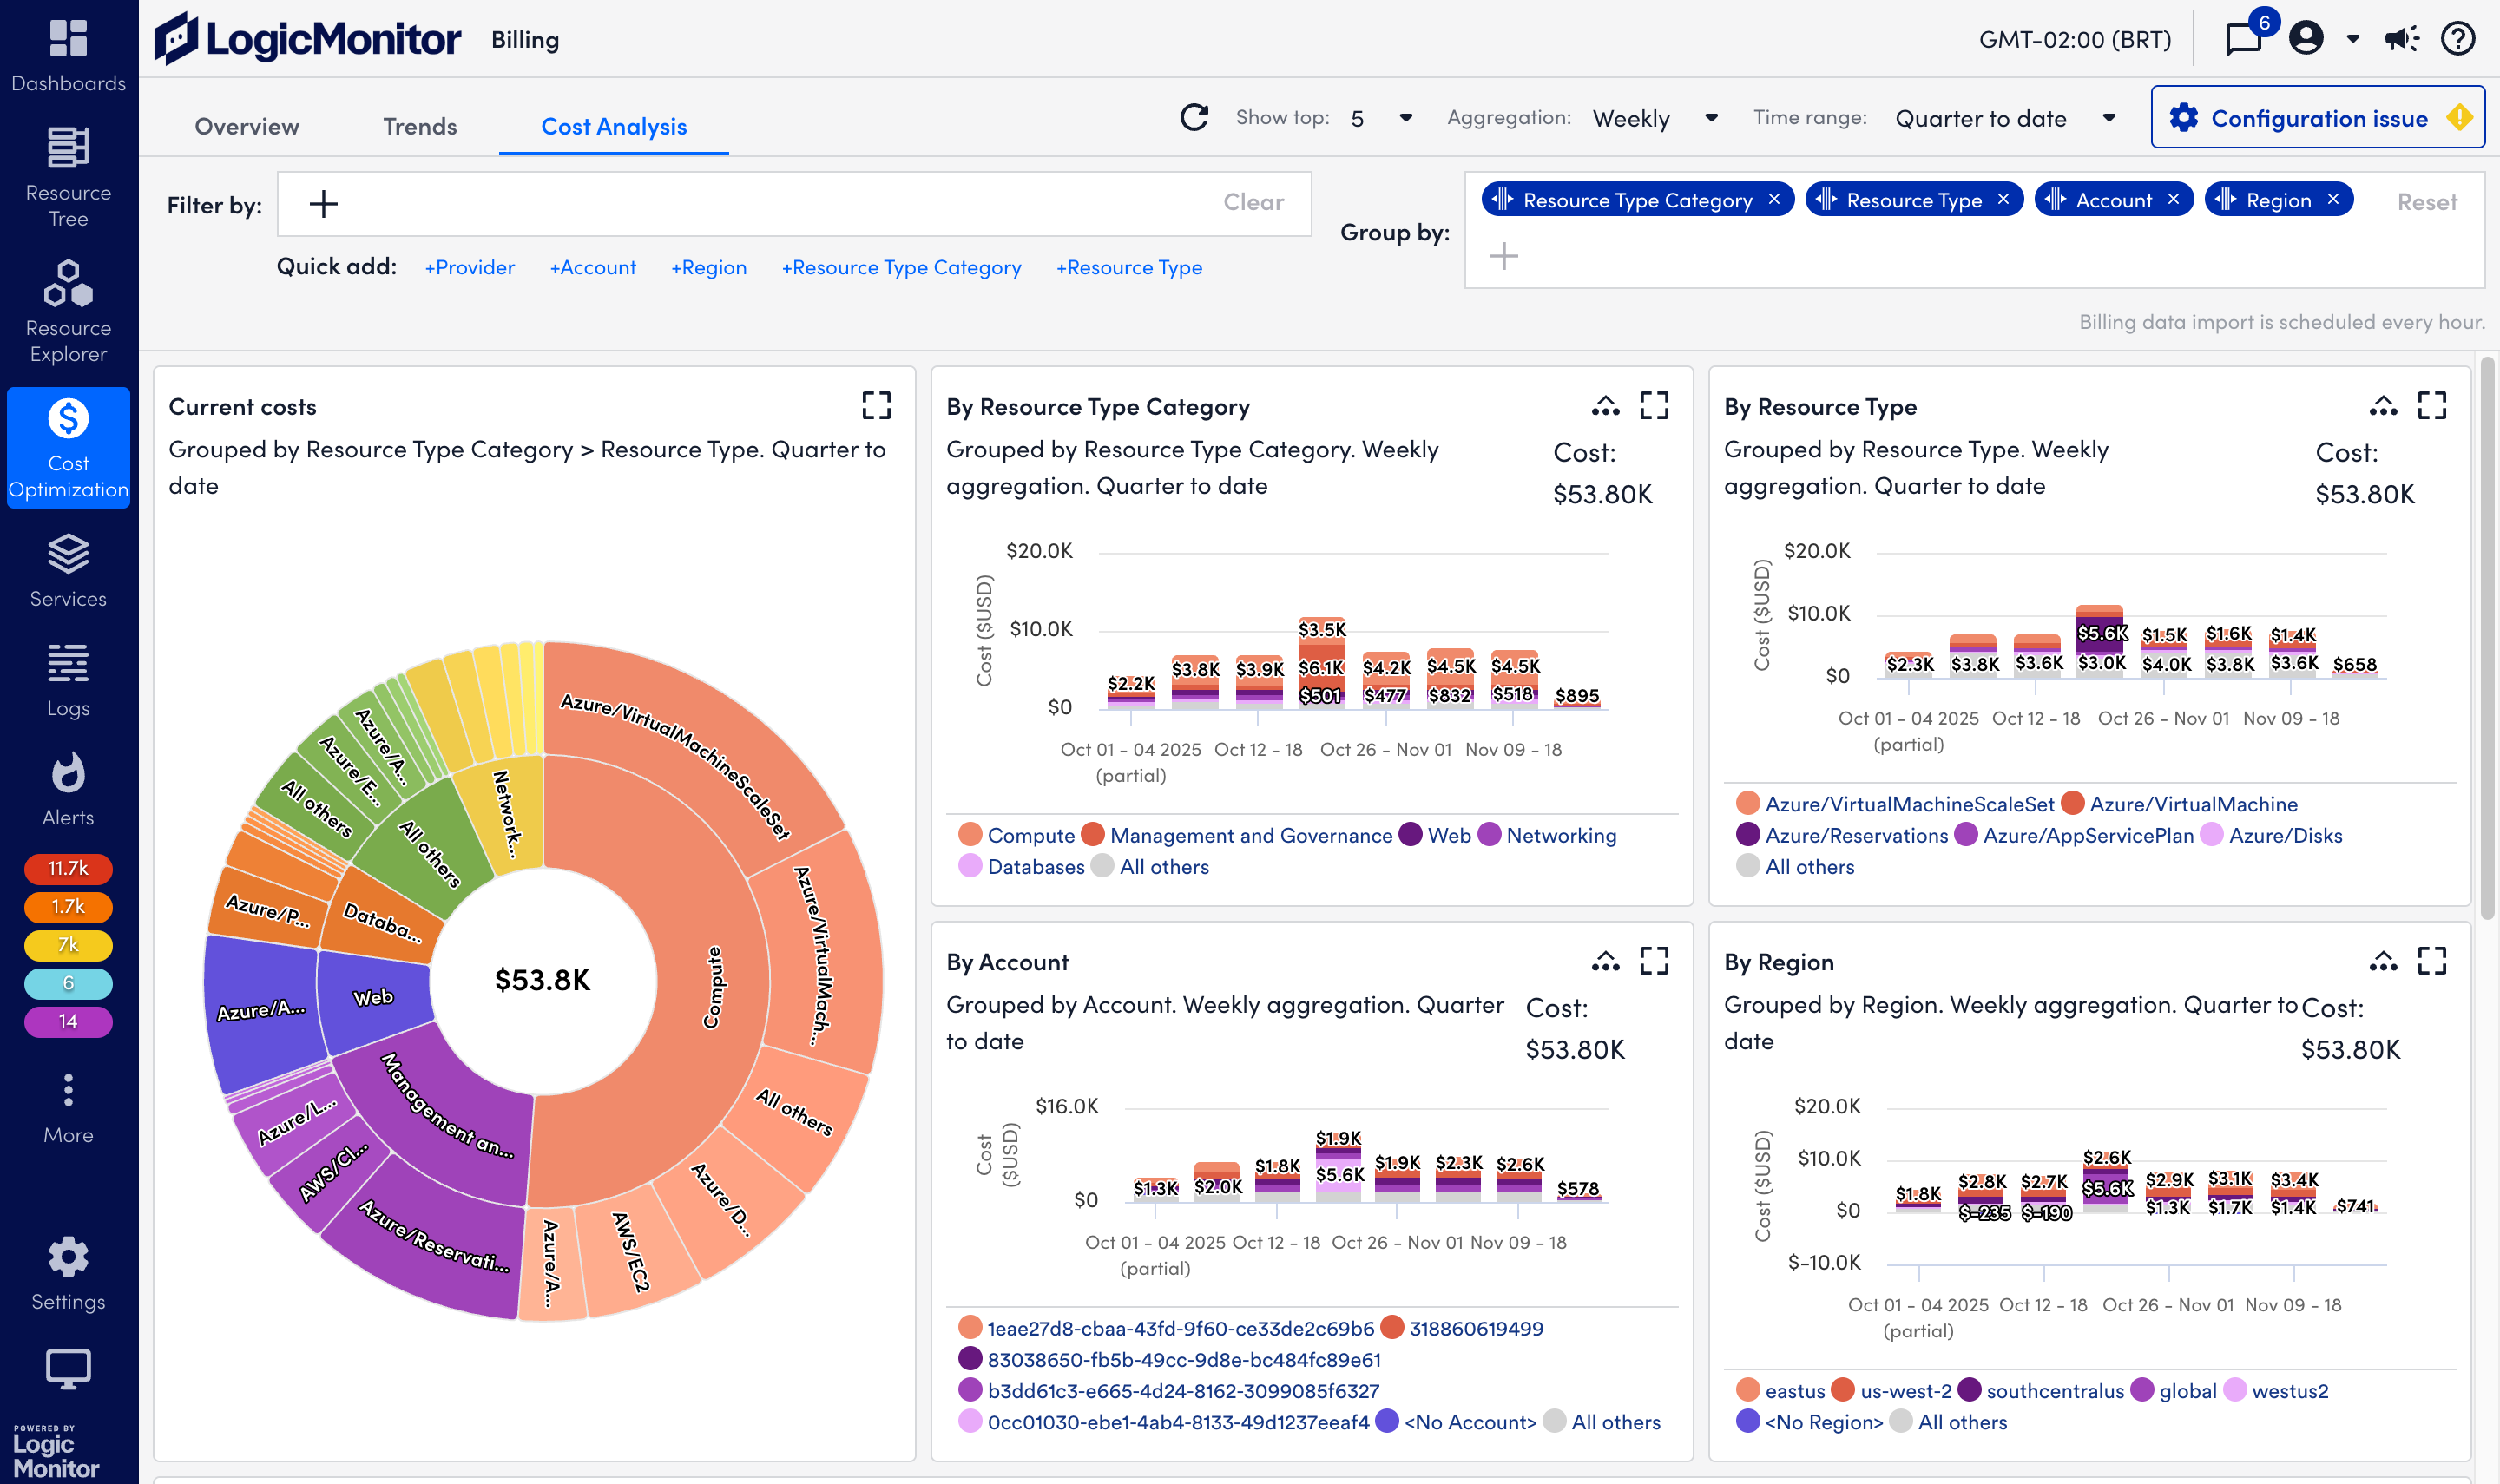This screenshot has width=2500, height=1484.
Task: Expand the By Resource Type widget fullscreen
Action: click(x=2432, y=405)
